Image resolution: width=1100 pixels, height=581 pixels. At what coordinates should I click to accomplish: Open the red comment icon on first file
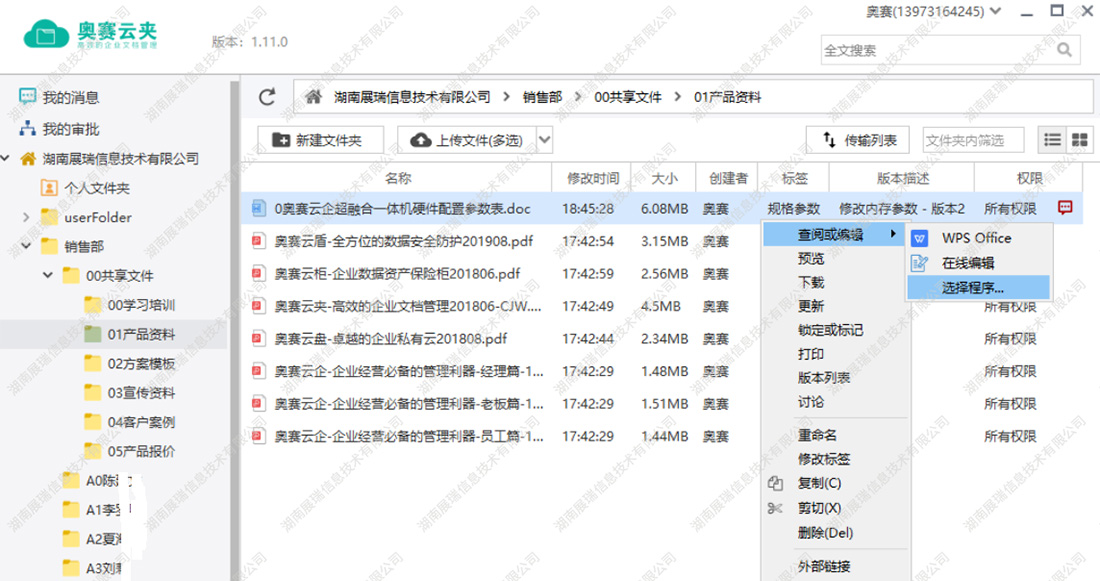coord(1065,208)
